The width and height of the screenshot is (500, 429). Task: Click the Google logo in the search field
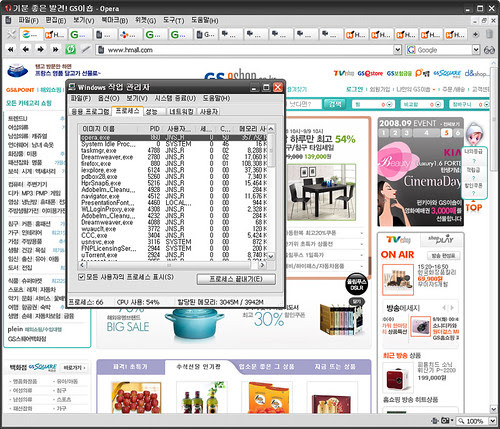pos(411,50)
